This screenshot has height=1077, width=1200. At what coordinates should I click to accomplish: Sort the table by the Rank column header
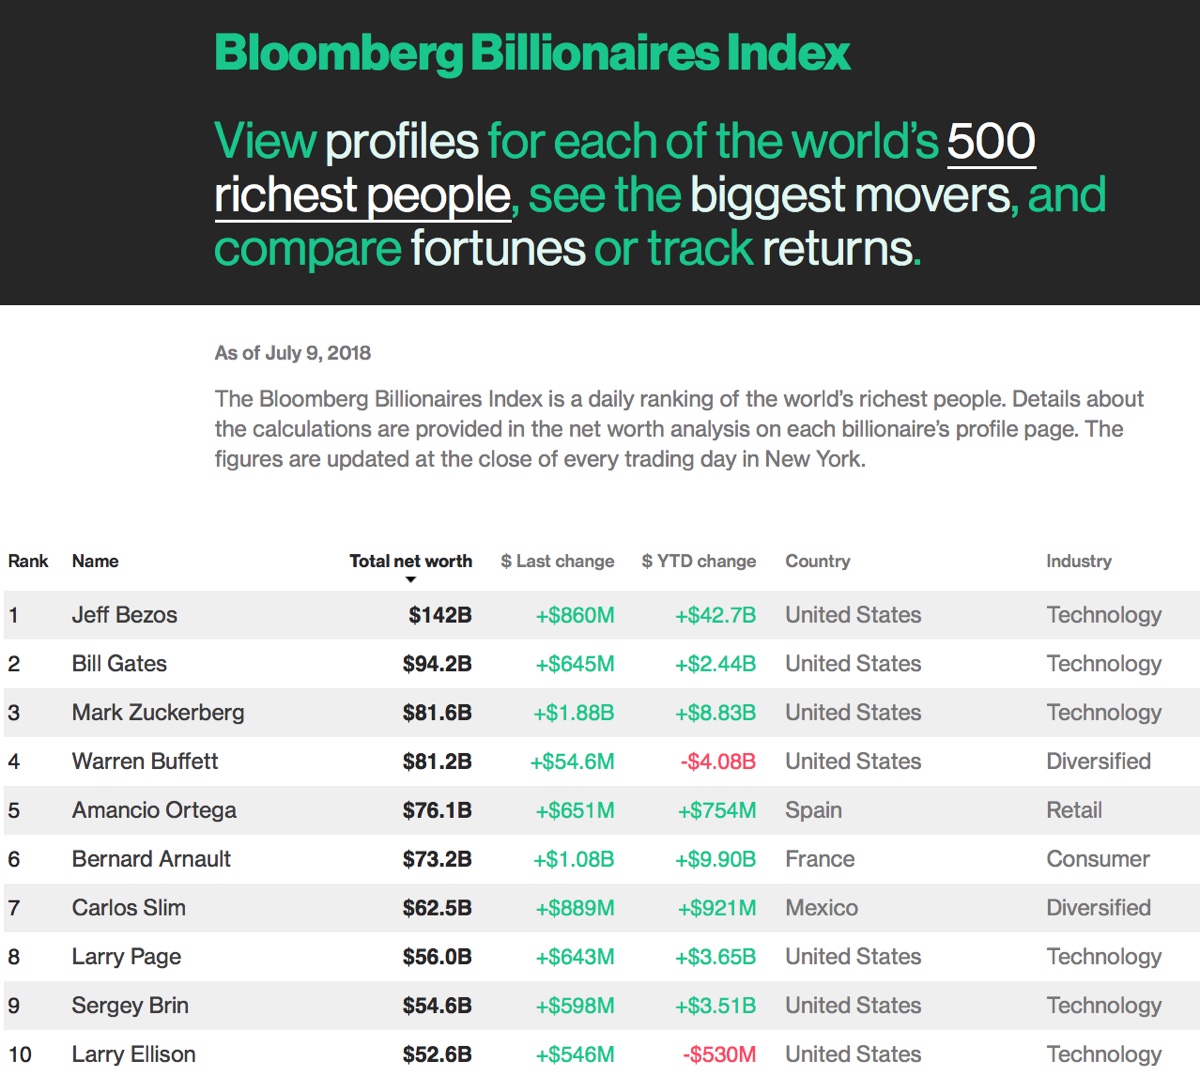point(28,561)
